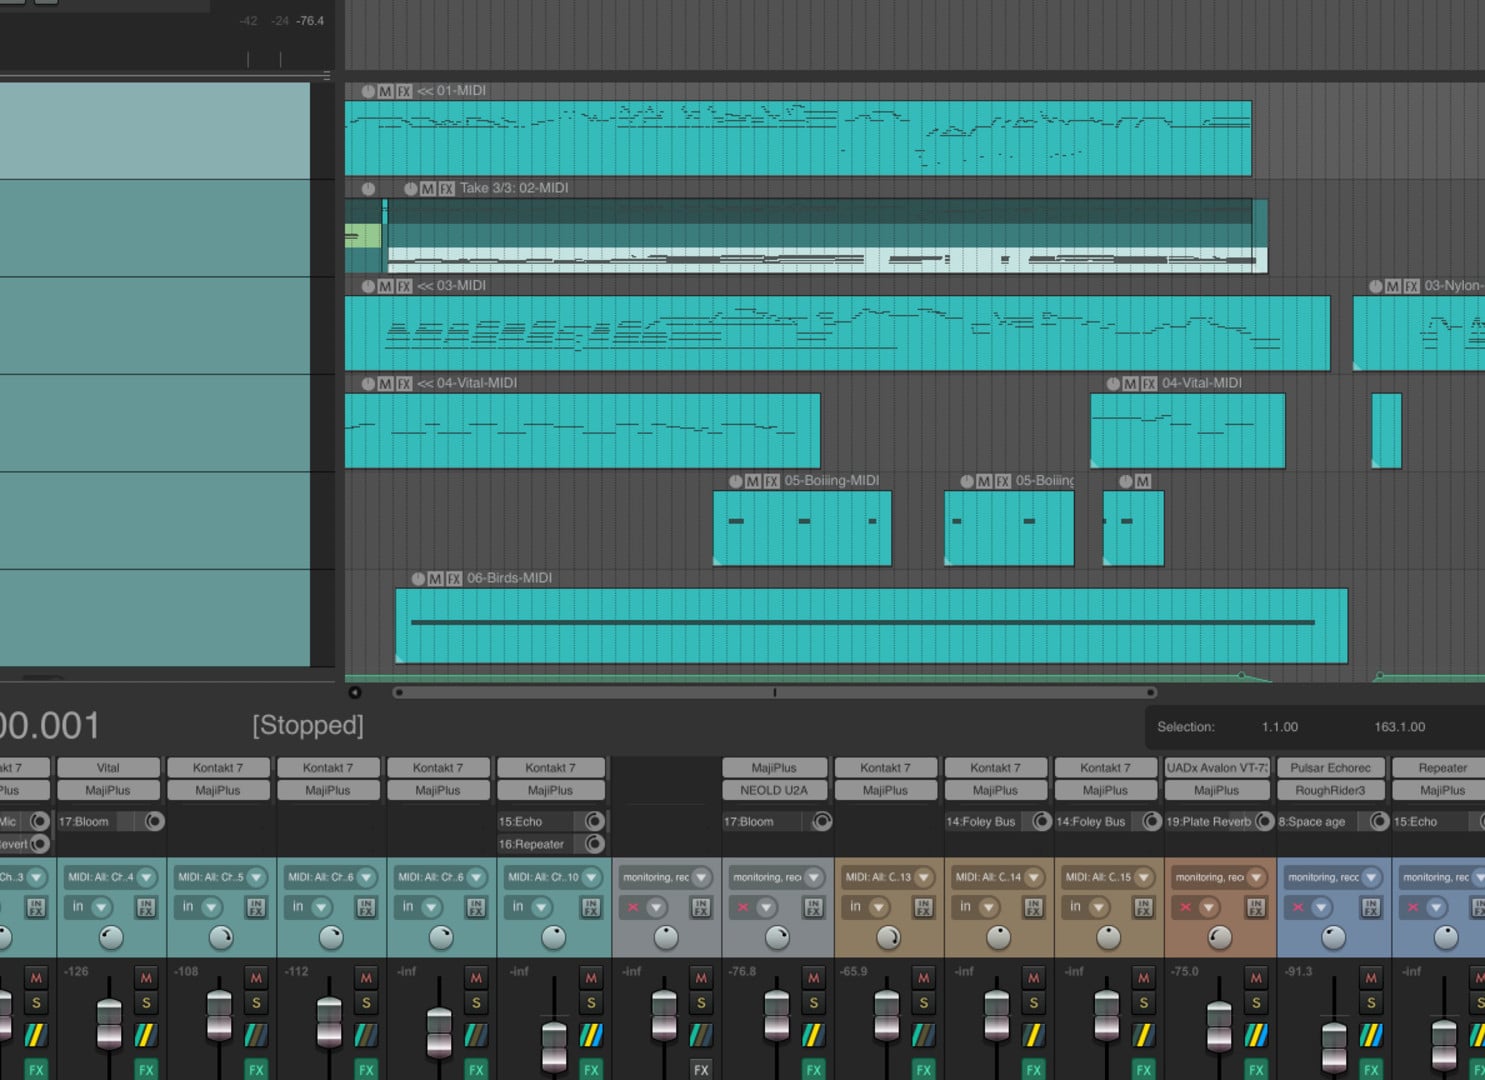Click the selection end field showing 163.1.00
This screenshot has width=1485, height=1080.
click(1399, 727)
